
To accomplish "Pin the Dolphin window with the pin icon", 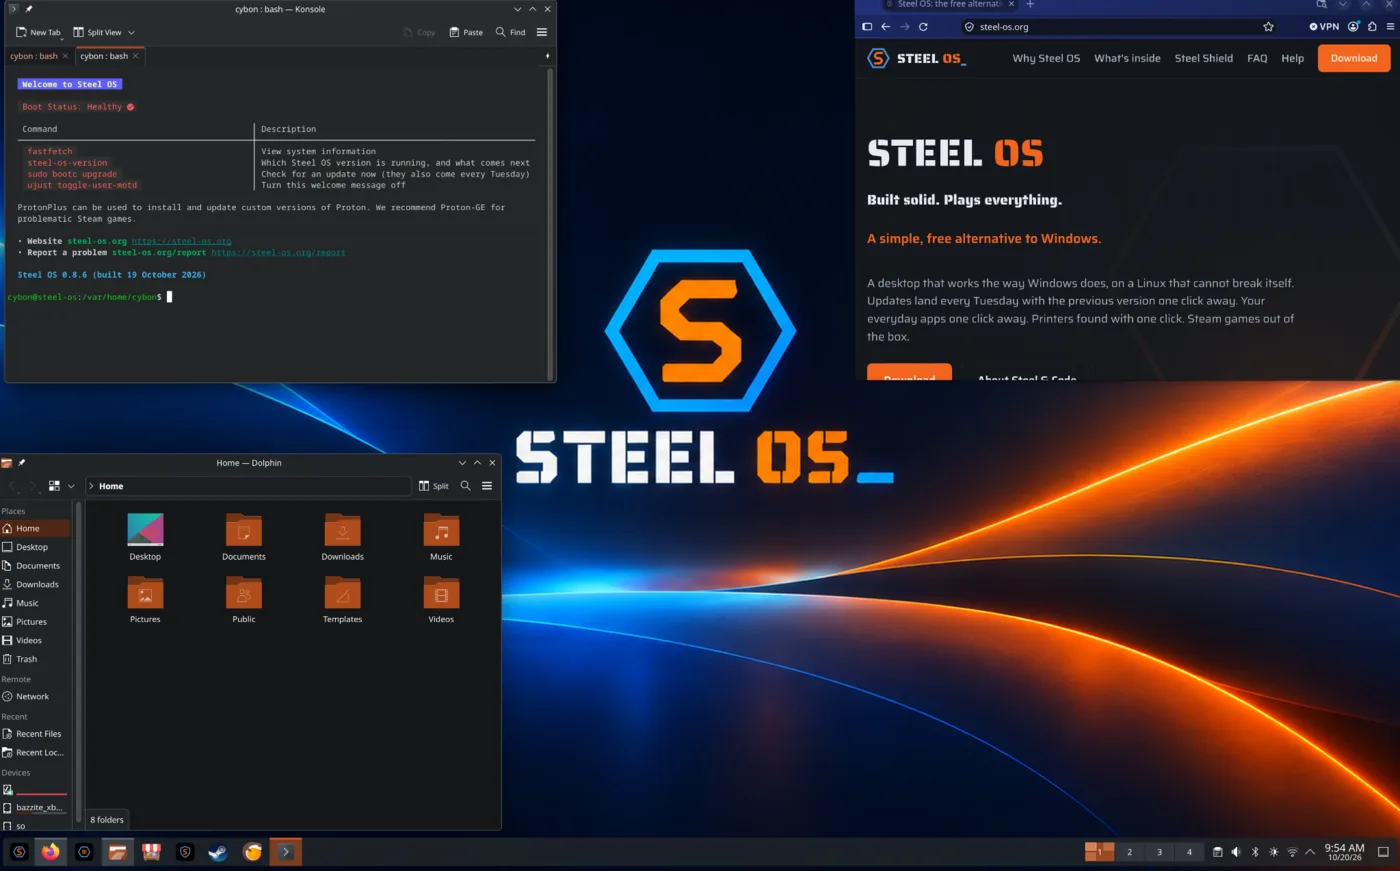I will click(x=21, y=463).
